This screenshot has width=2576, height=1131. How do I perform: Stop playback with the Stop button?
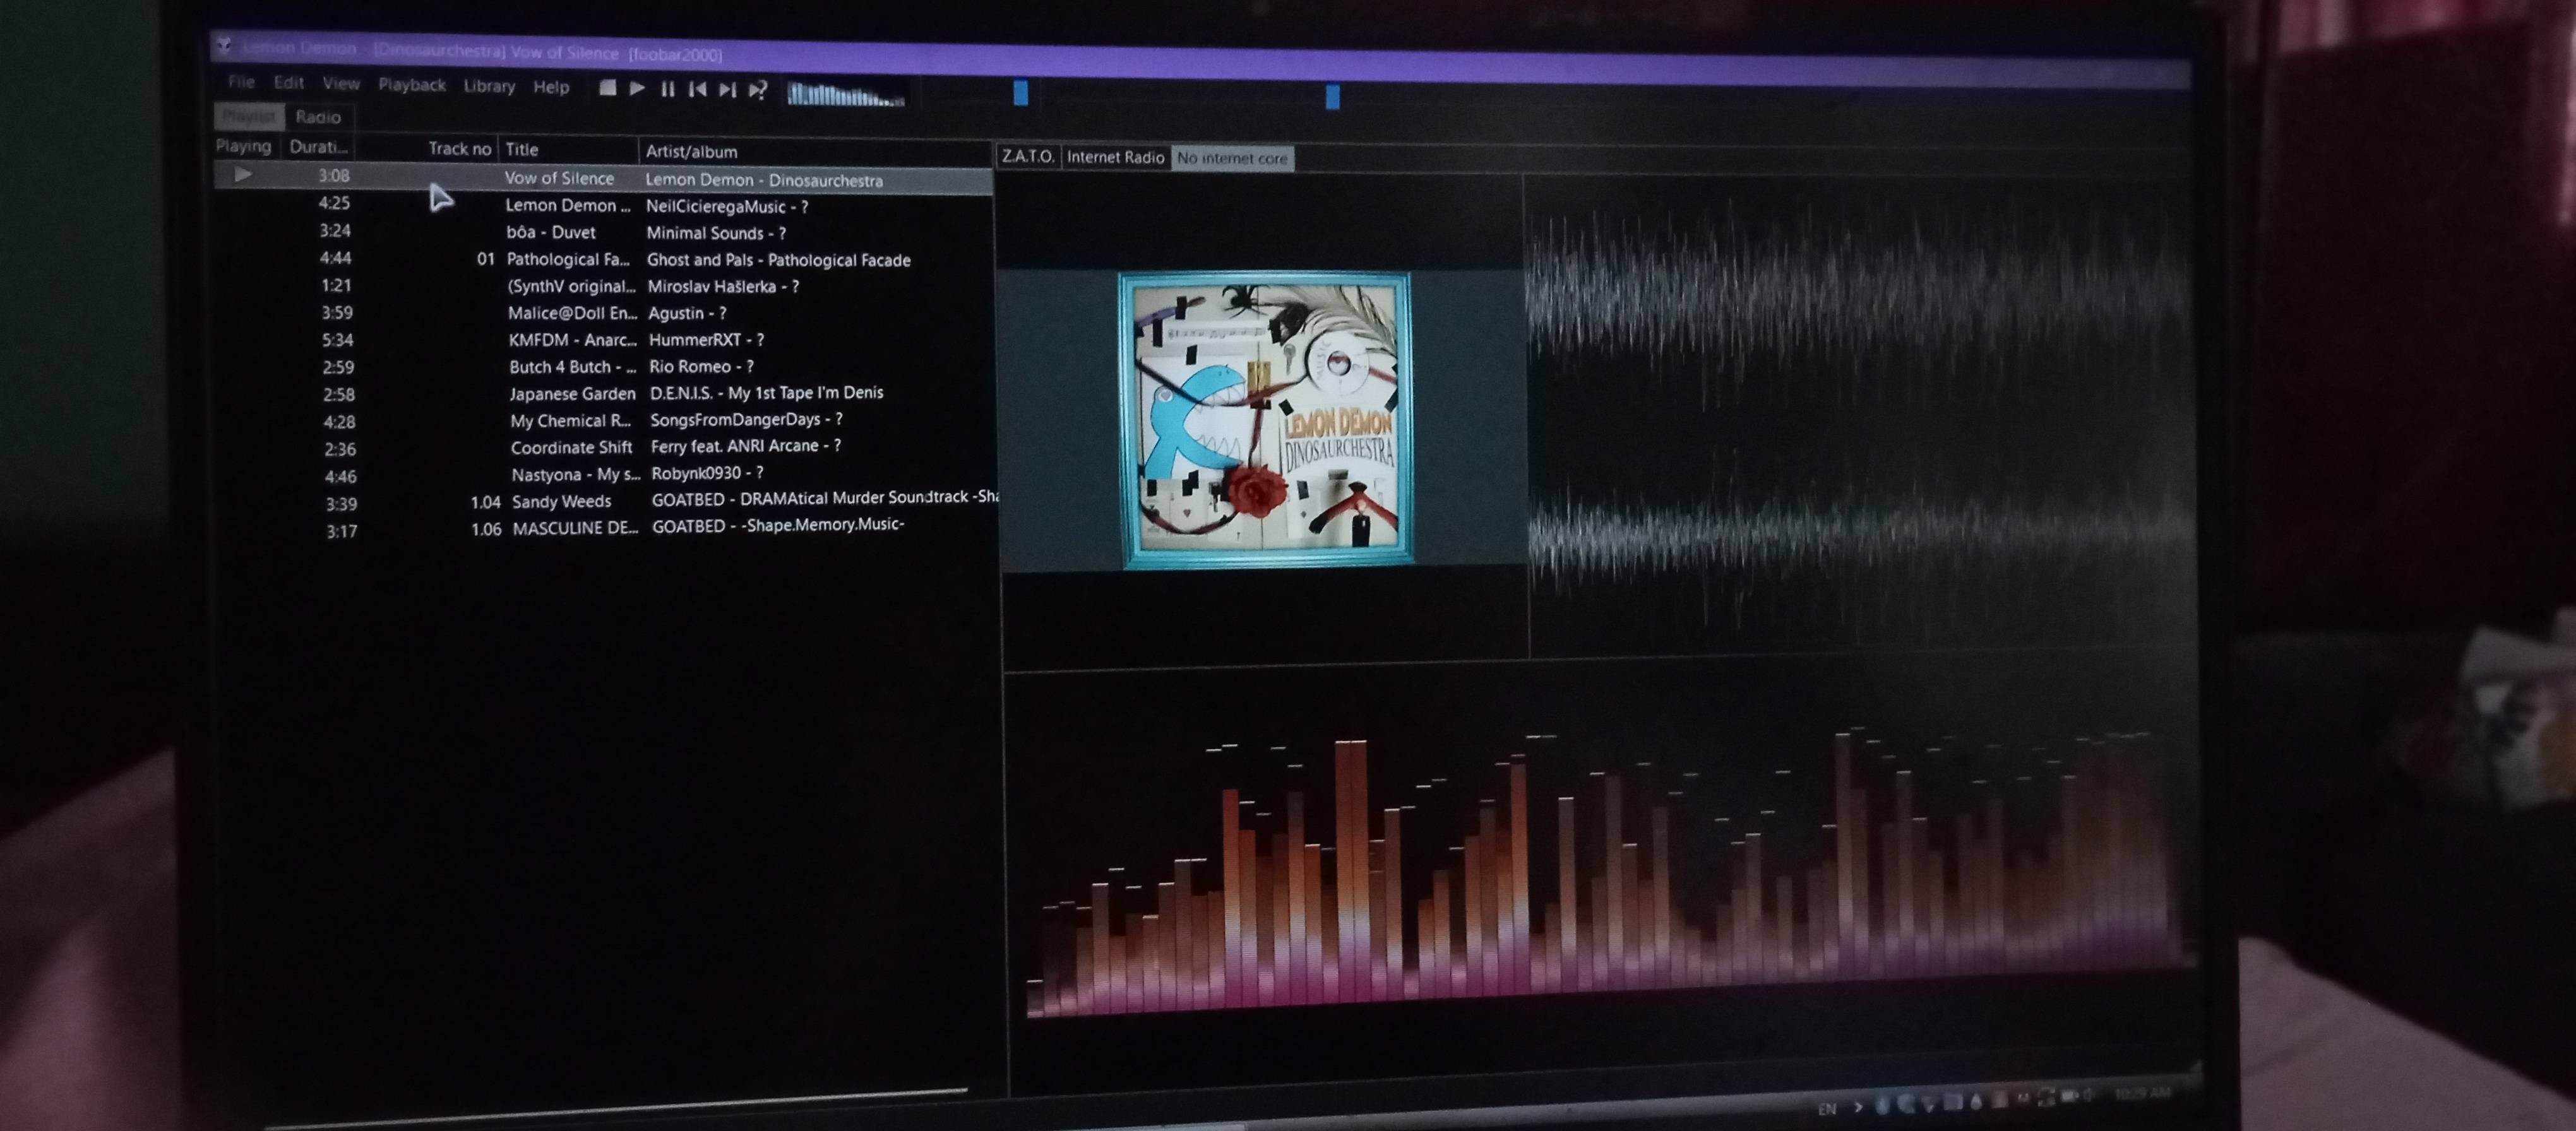607,88
